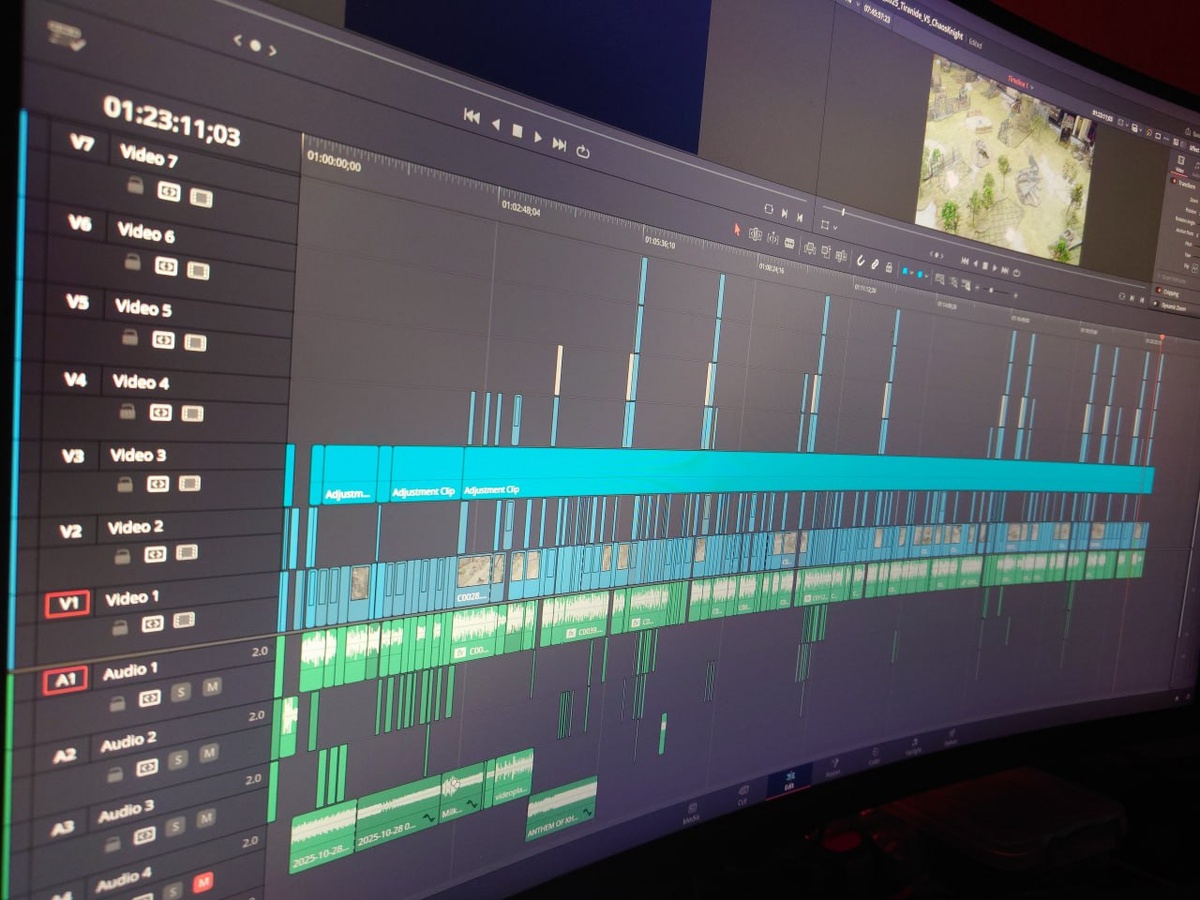The image size is (1200, 900).
Task: Mute the Audio 2 track
Action: 208,753
